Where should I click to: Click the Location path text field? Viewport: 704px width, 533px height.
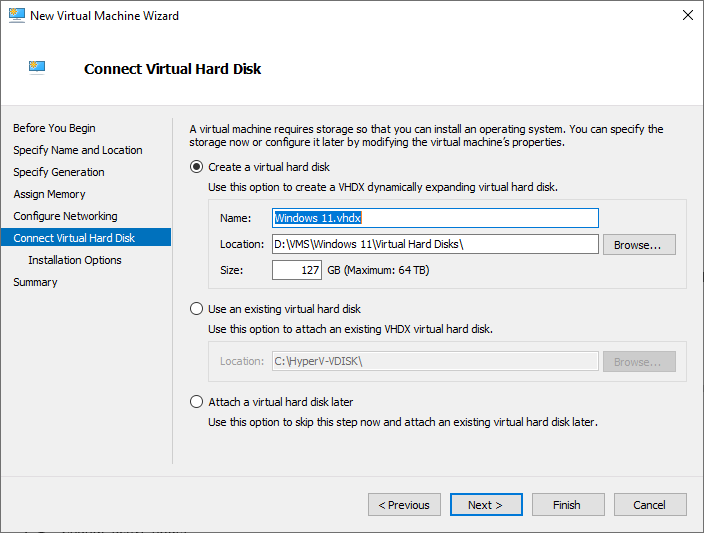point(435,244)
